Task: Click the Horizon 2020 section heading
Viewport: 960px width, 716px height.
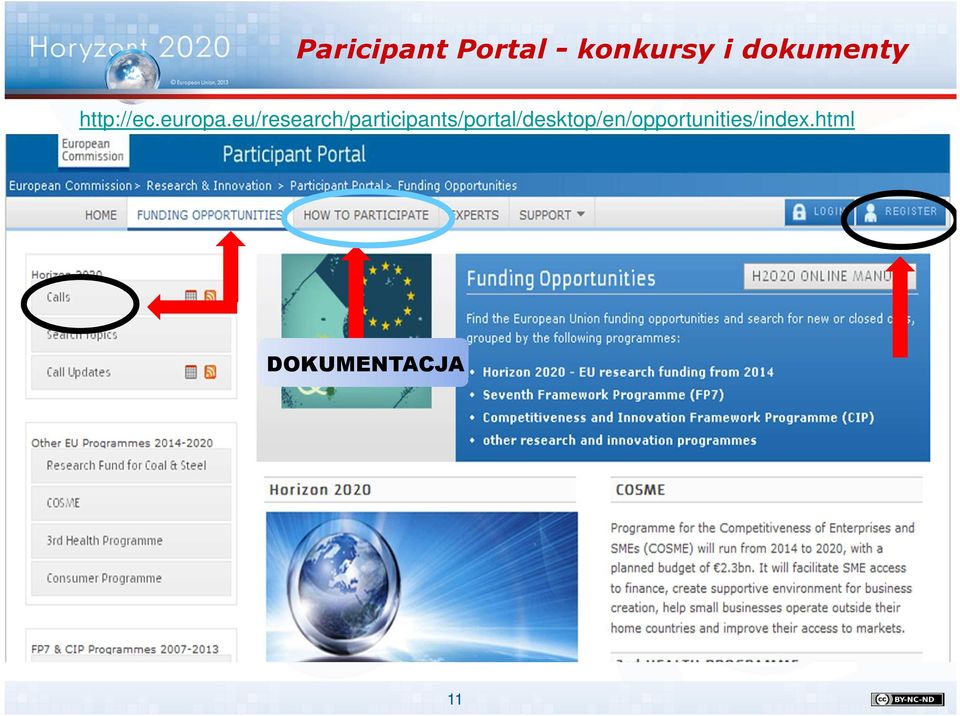Action: click(320, 490)
